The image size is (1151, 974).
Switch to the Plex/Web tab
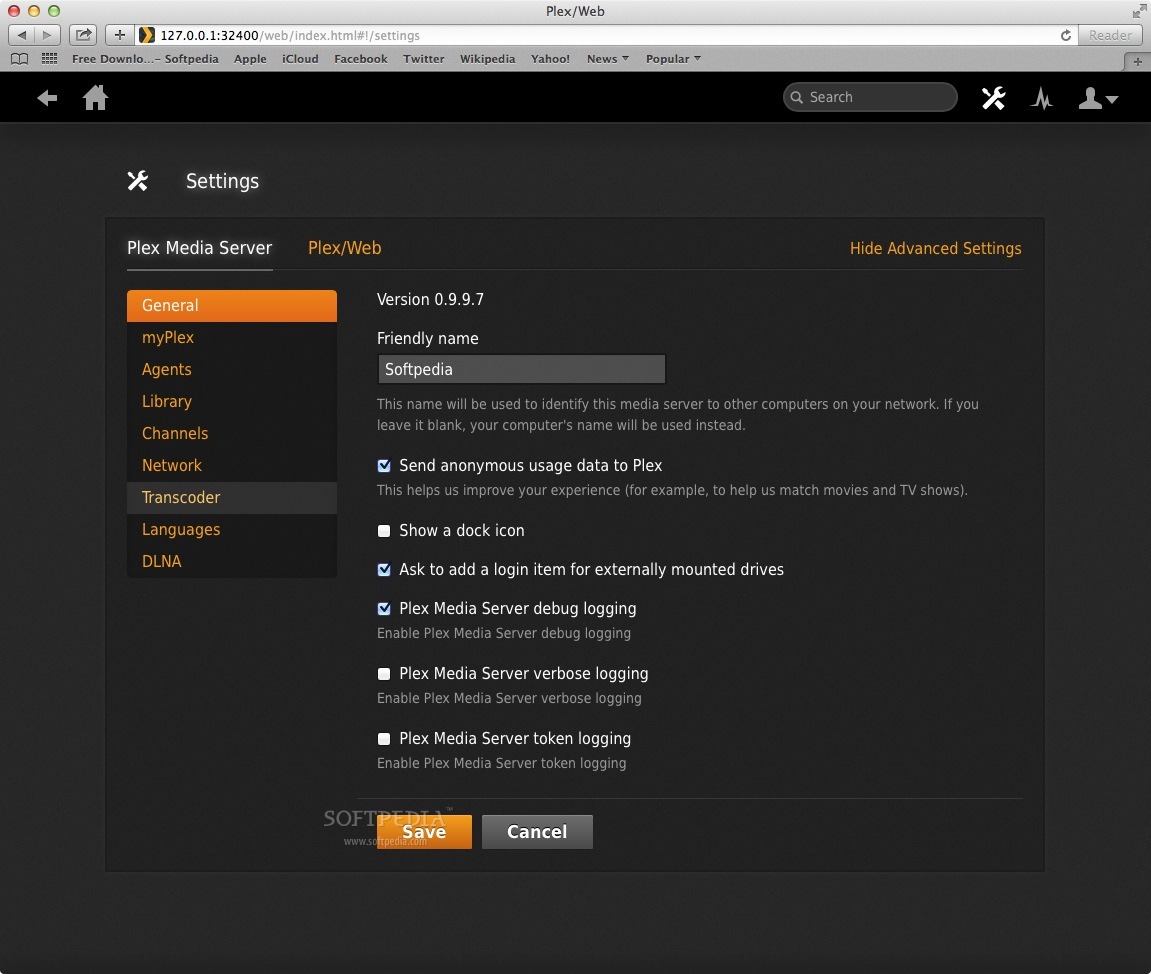[x=344, y=248]
